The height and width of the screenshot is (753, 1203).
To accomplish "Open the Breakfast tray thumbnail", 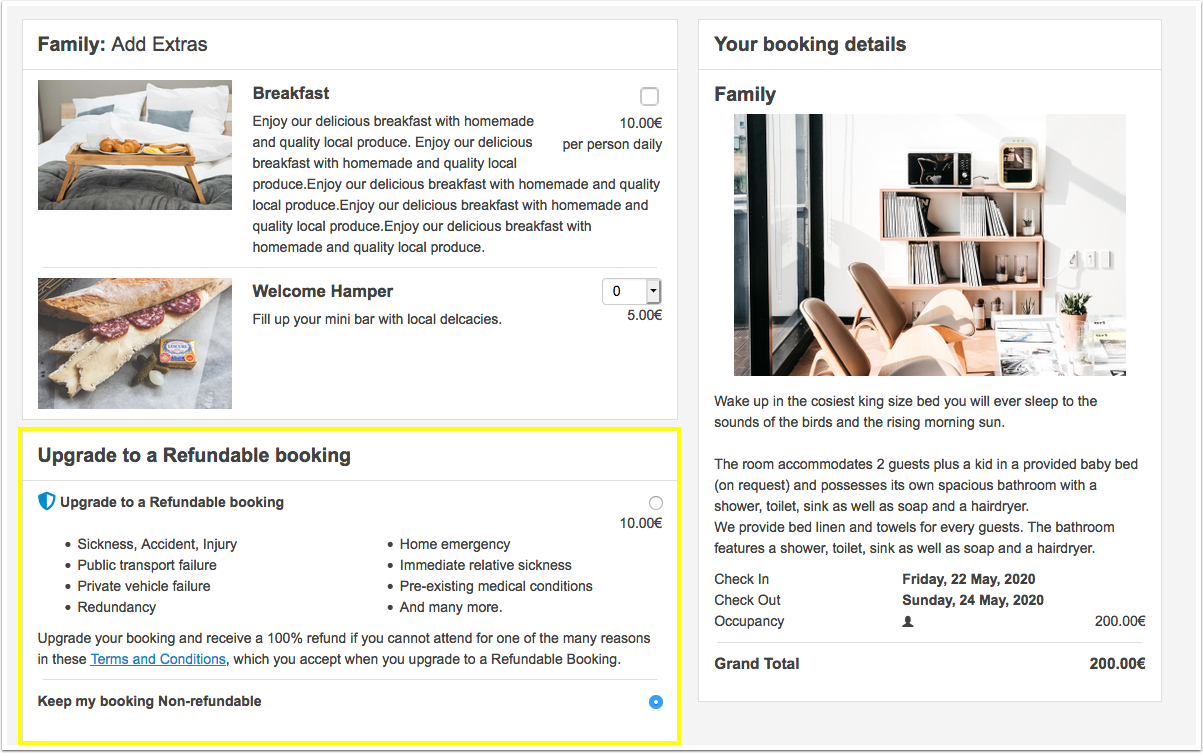I will coord(135,145).
